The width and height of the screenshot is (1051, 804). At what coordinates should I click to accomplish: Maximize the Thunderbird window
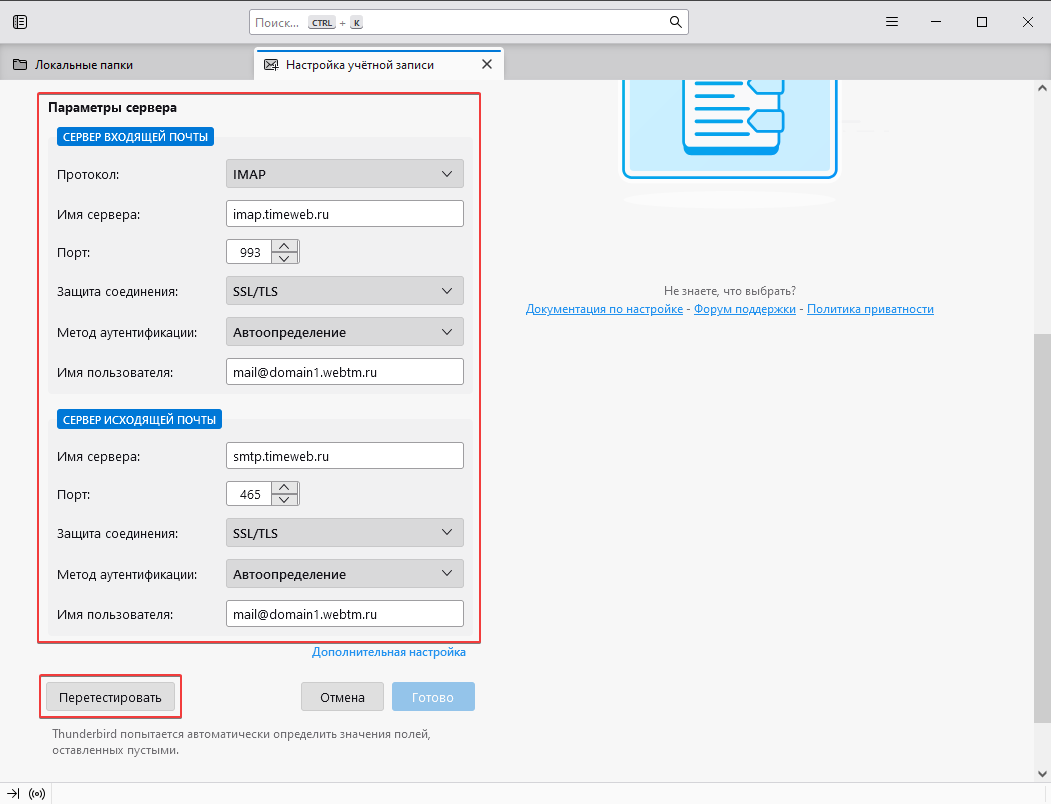tap(982, 22)
